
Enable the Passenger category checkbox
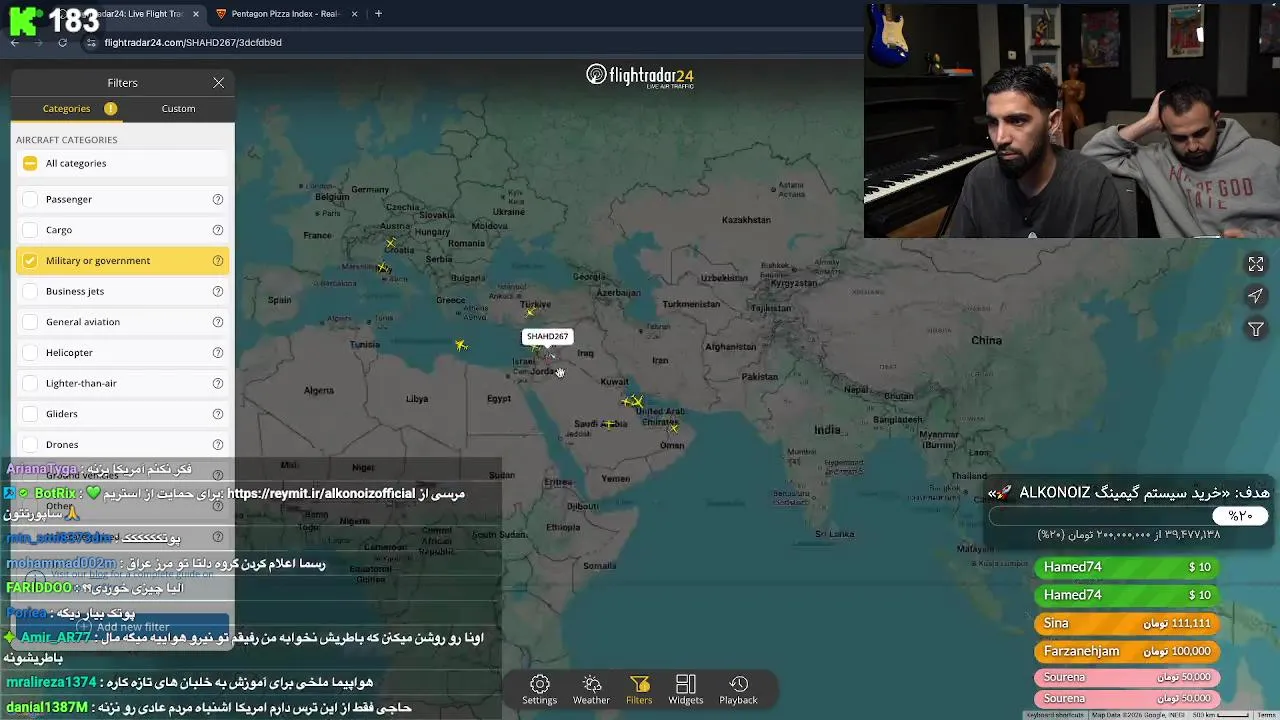(30, 199)
